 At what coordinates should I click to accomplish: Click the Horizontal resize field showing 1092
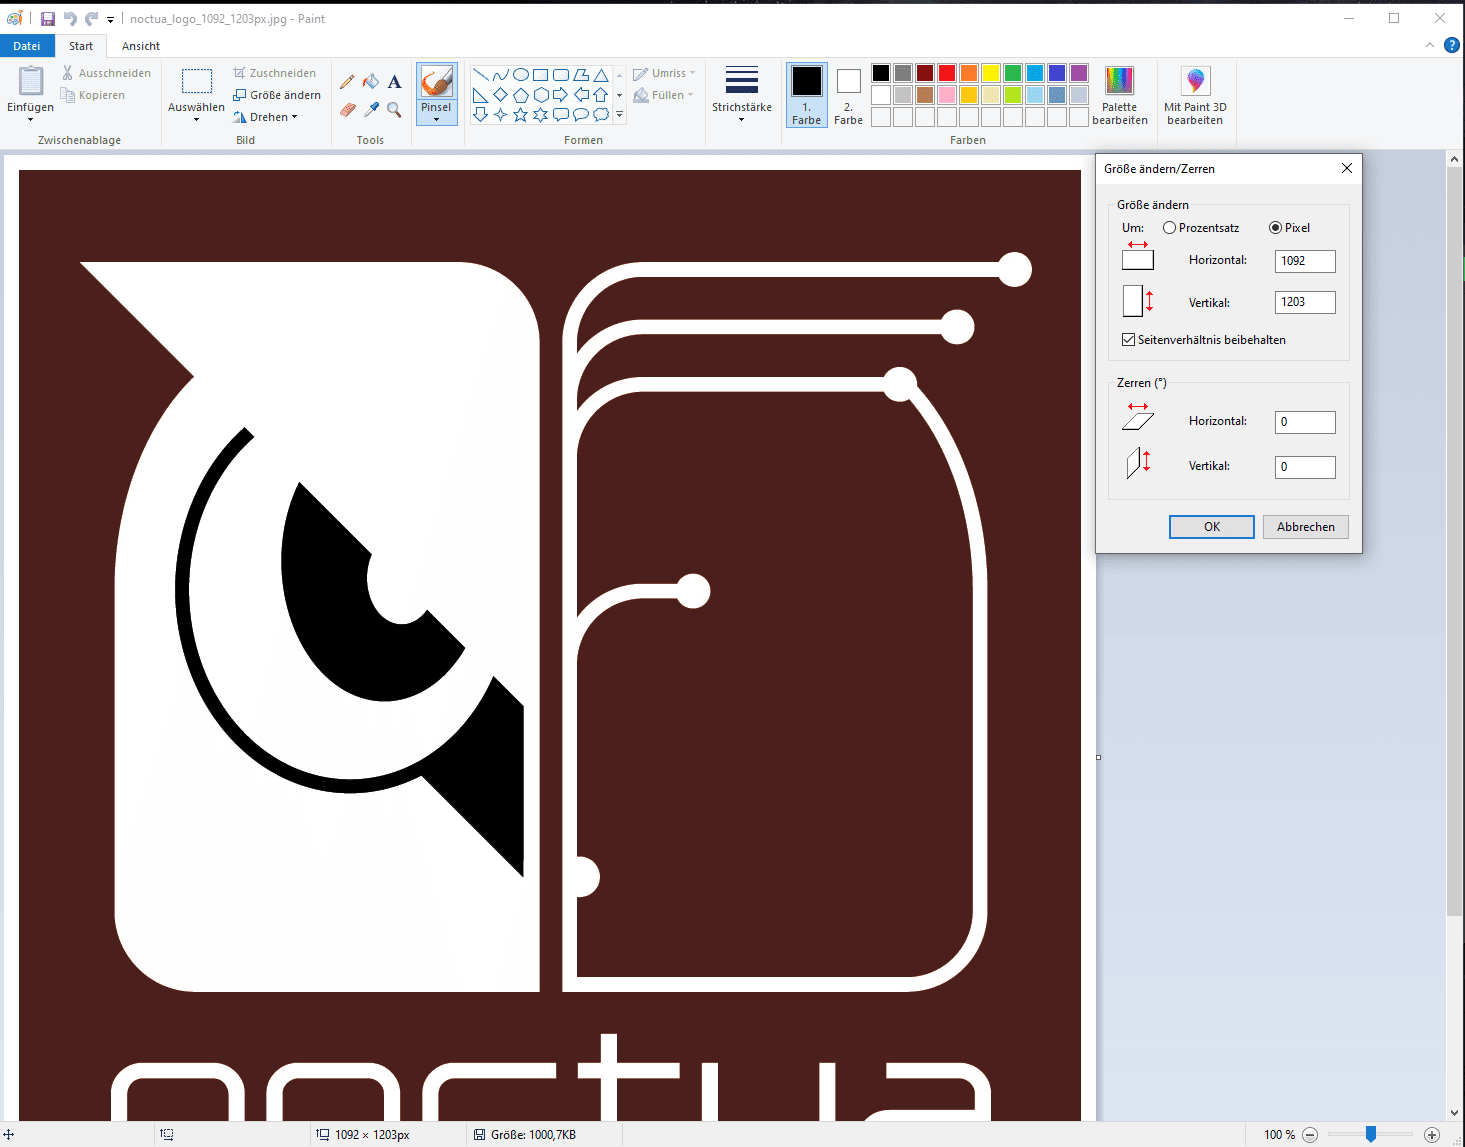pos(1305,261)
